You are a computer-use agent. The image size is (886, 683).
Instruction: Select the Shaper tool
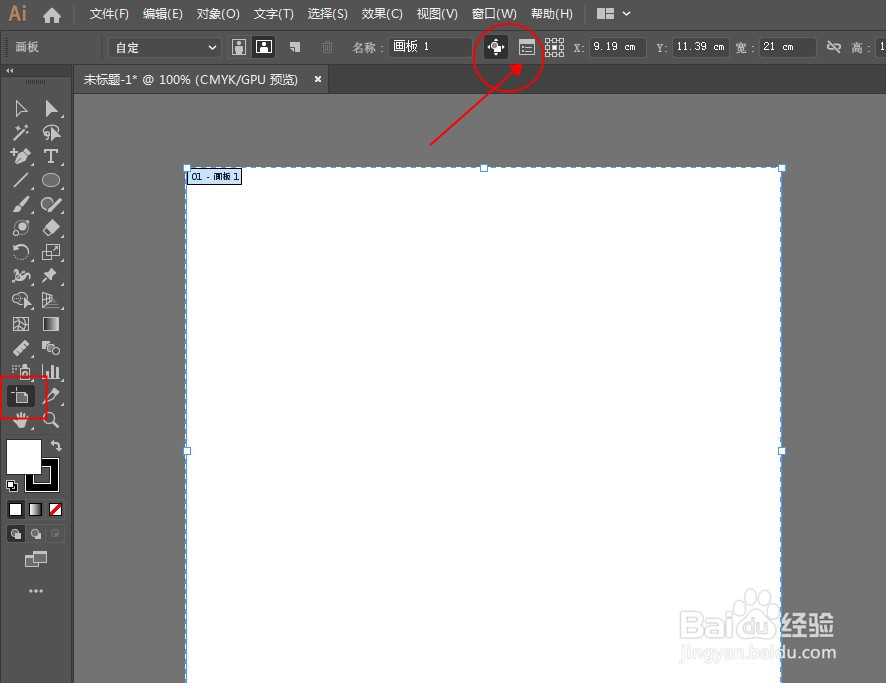click(x=21, y=228)
